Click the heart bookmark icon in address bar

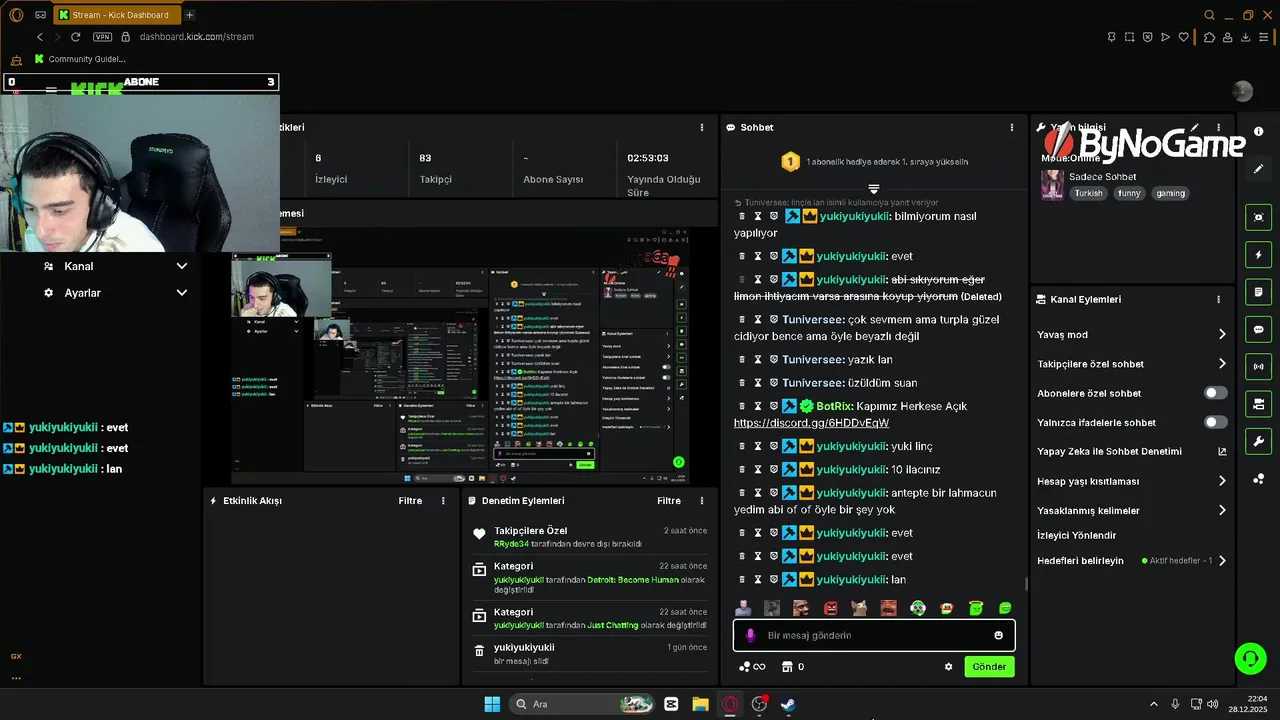pos(1184,37)
